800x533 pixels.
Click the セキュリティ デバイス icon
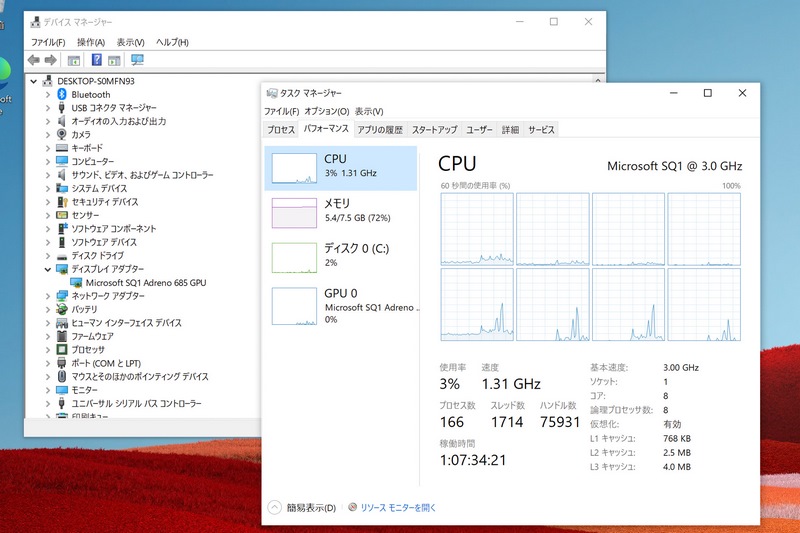[x=62, y=202]
